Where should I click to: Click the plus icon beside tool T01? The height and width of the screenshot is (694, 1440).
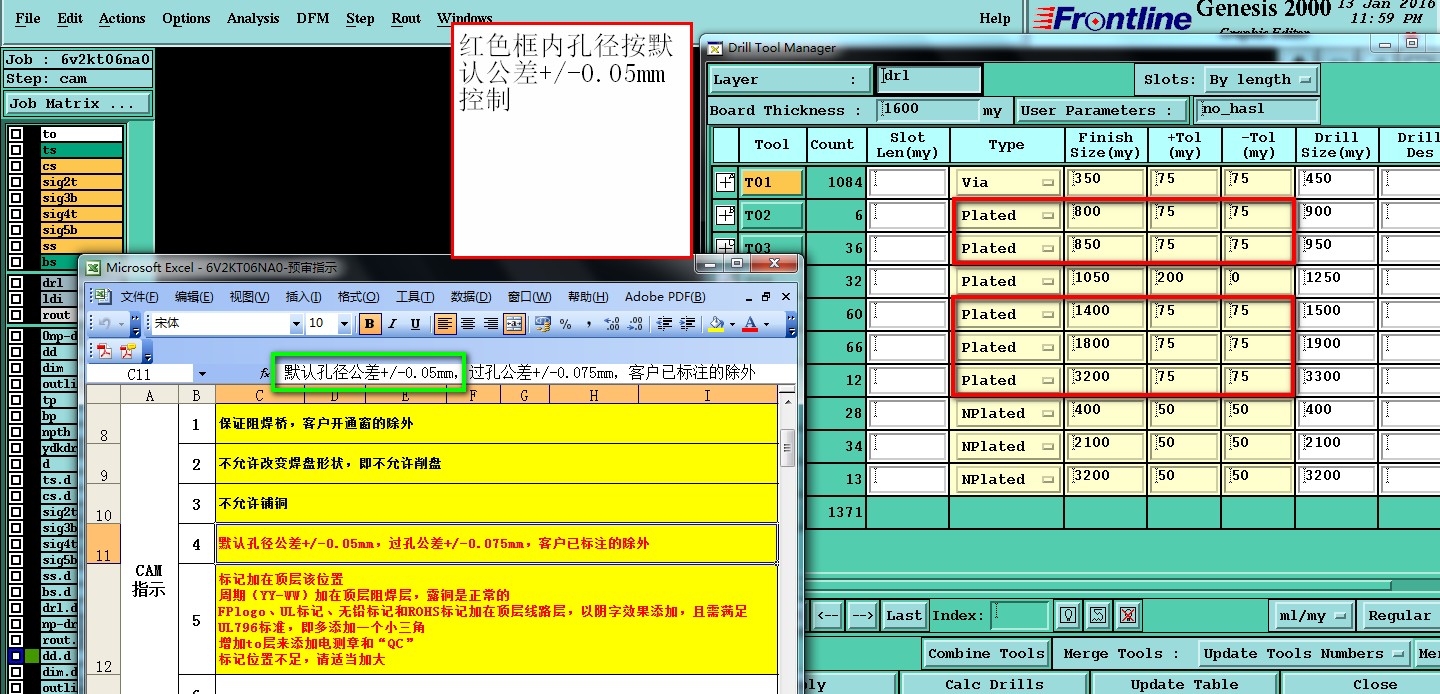pyautogui.click(x=725, y=182)
